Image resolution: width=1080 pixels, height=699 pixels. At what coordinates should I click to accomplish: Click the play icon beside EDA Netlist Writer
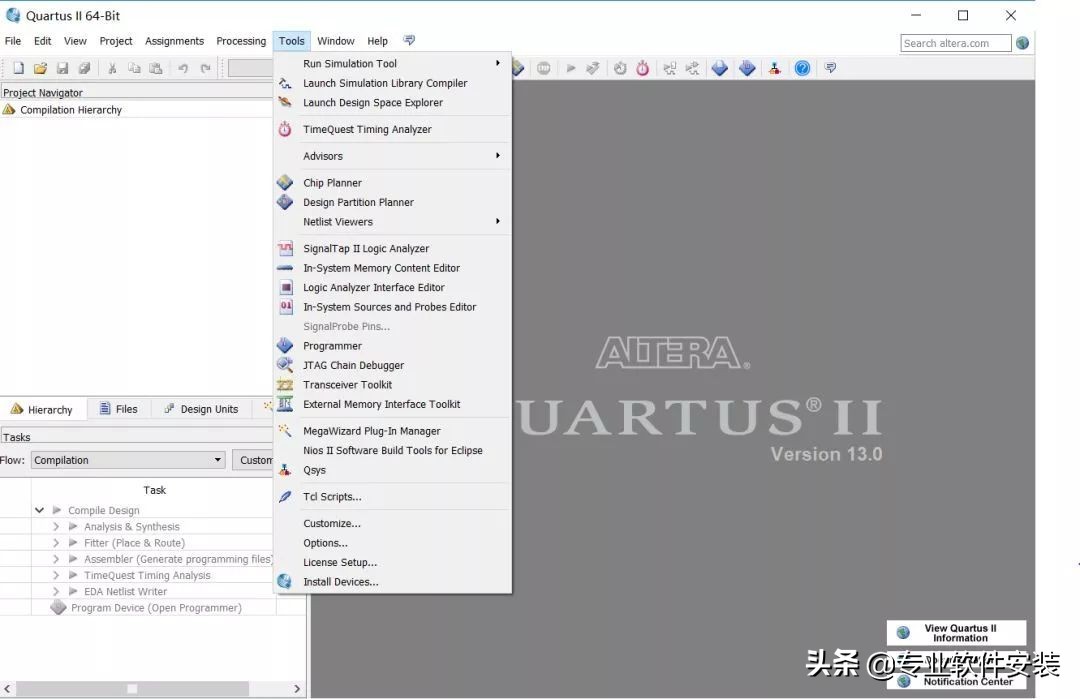(73, 592)
